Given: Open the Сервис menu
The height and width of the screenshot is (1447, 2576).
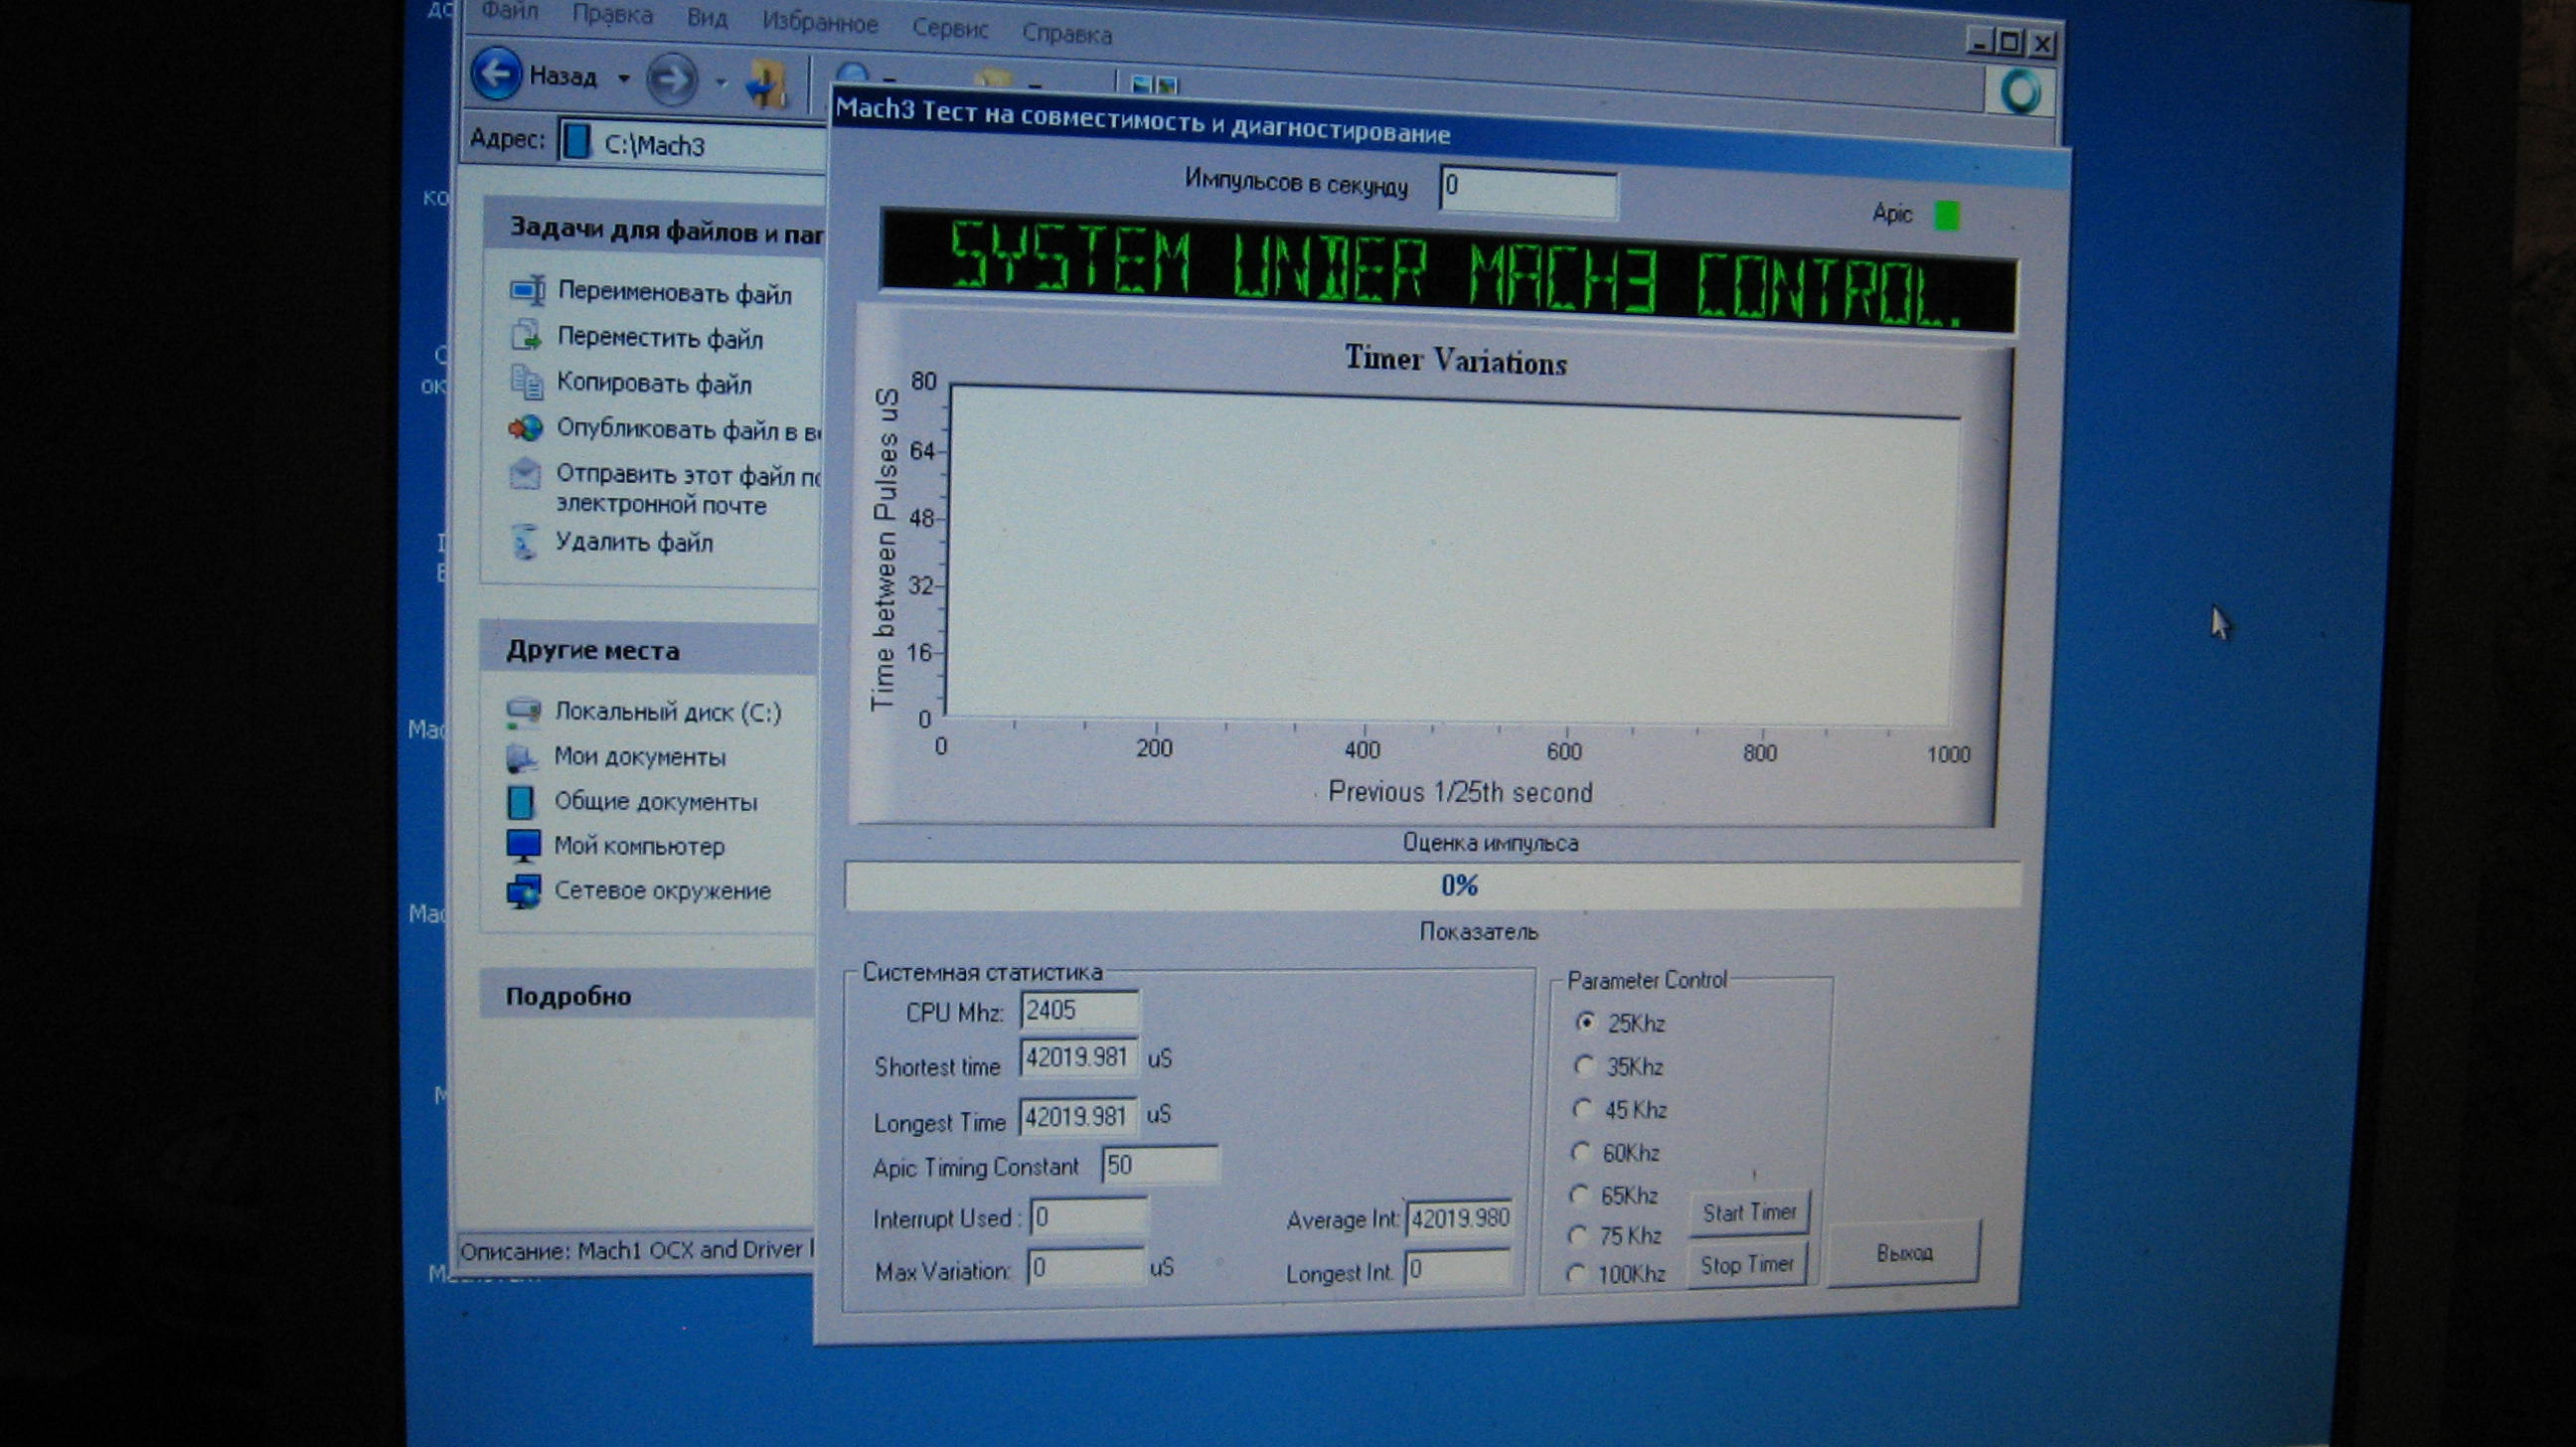Looking at the screenshot, I should point(949,28).
